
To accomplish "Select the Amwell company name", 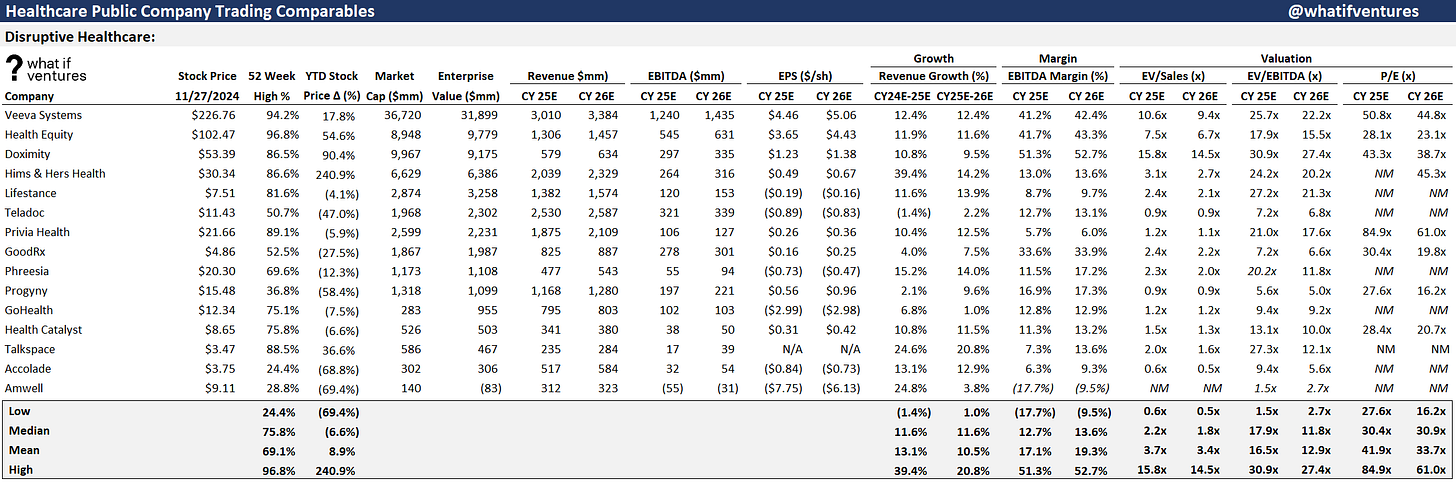I will (25, 388).
